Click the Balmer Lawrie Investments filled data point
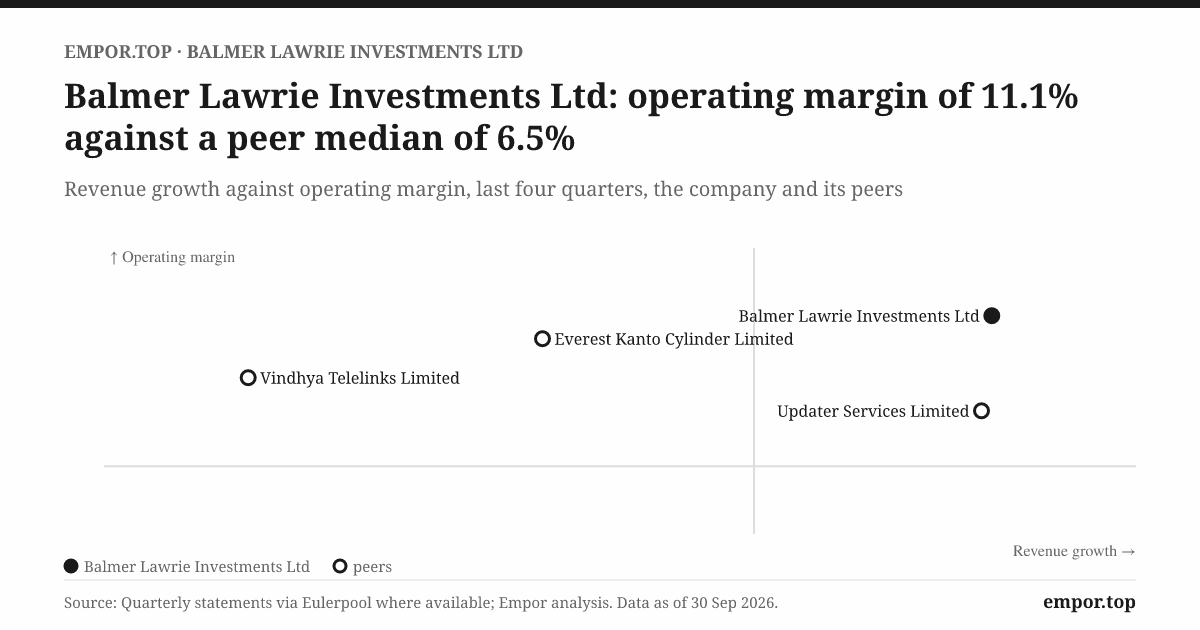The height and width of the screenshot is (630, 1200). (x=992, y=316)
